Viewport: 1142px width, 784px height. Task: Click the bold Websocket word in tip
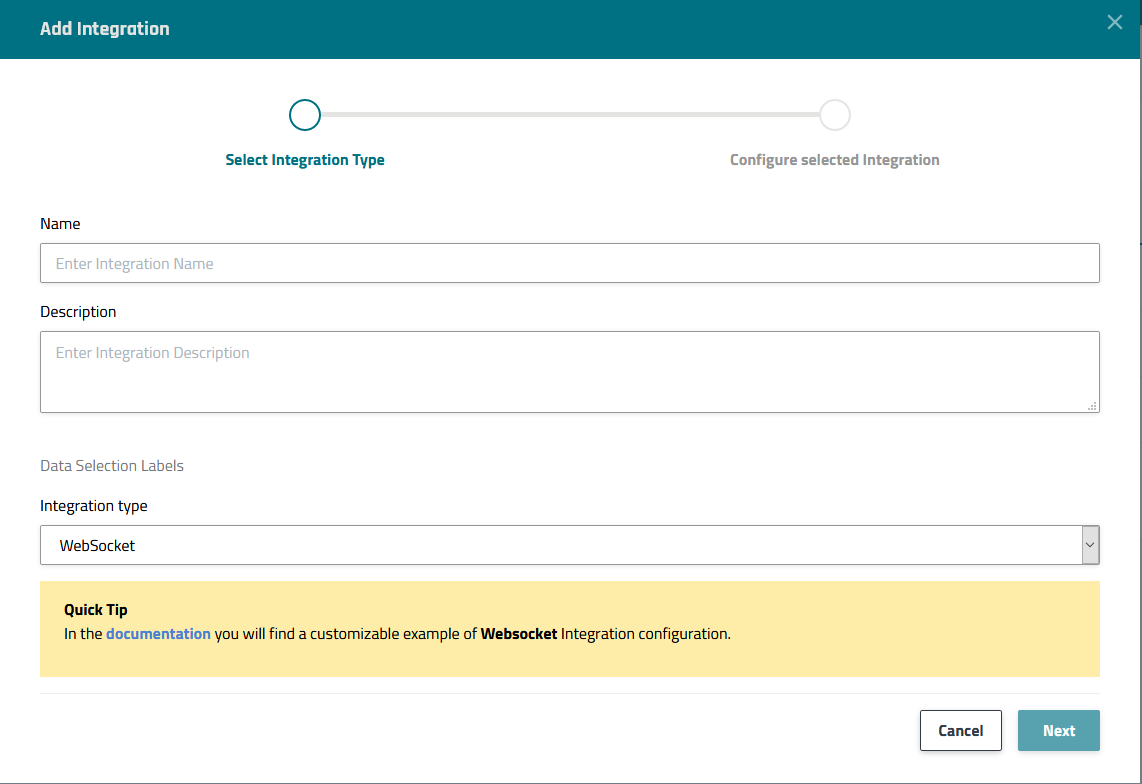(519, 634)
